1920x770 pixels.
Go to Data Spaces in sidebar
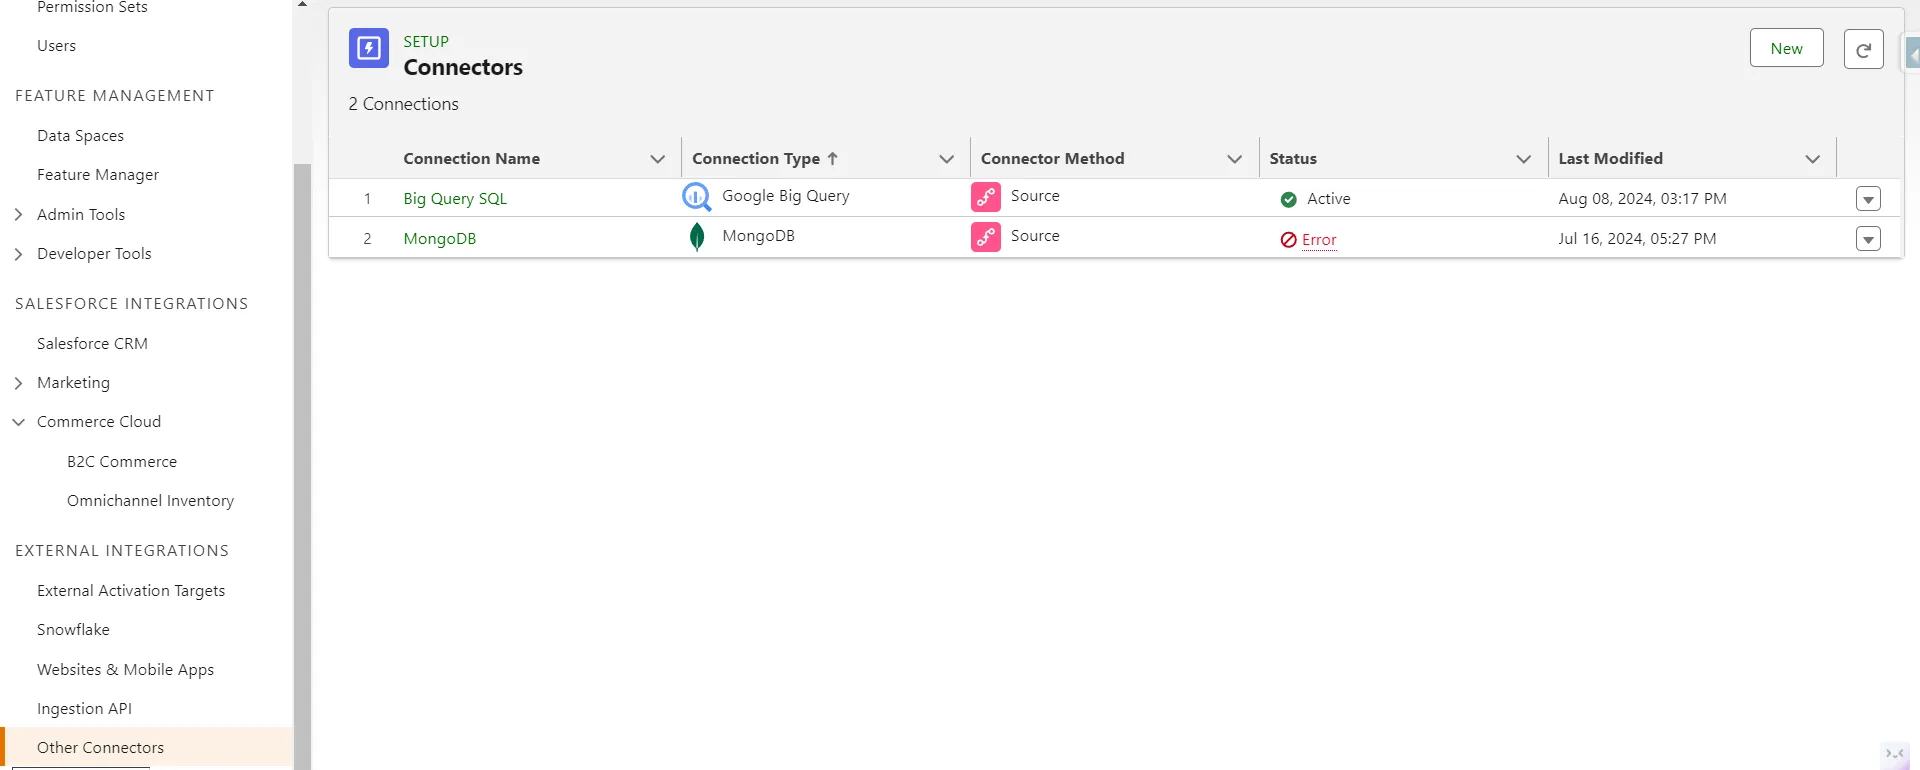(x=80, y=136)
